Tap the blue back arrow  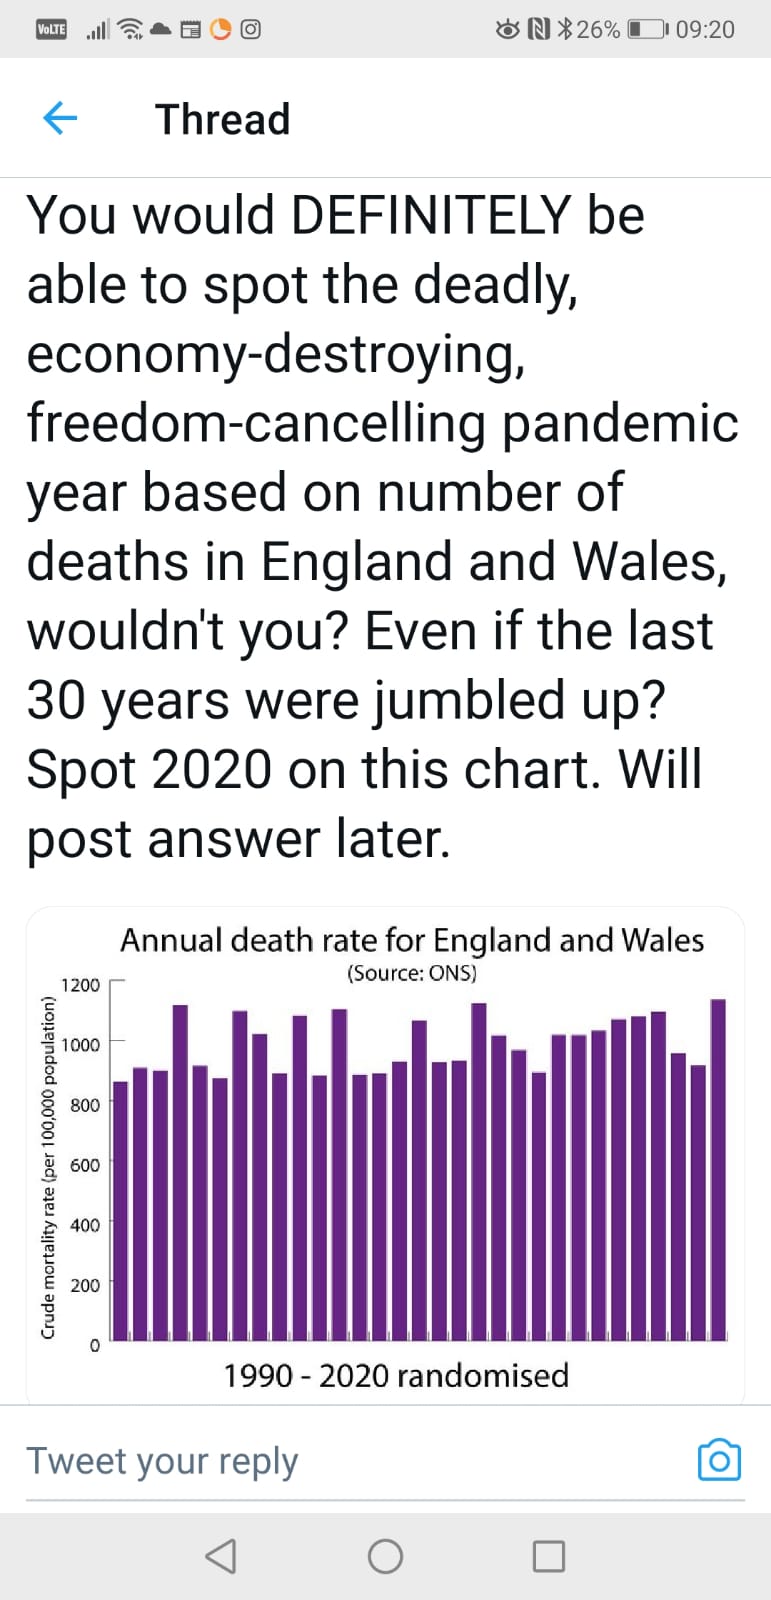(60, 119)
